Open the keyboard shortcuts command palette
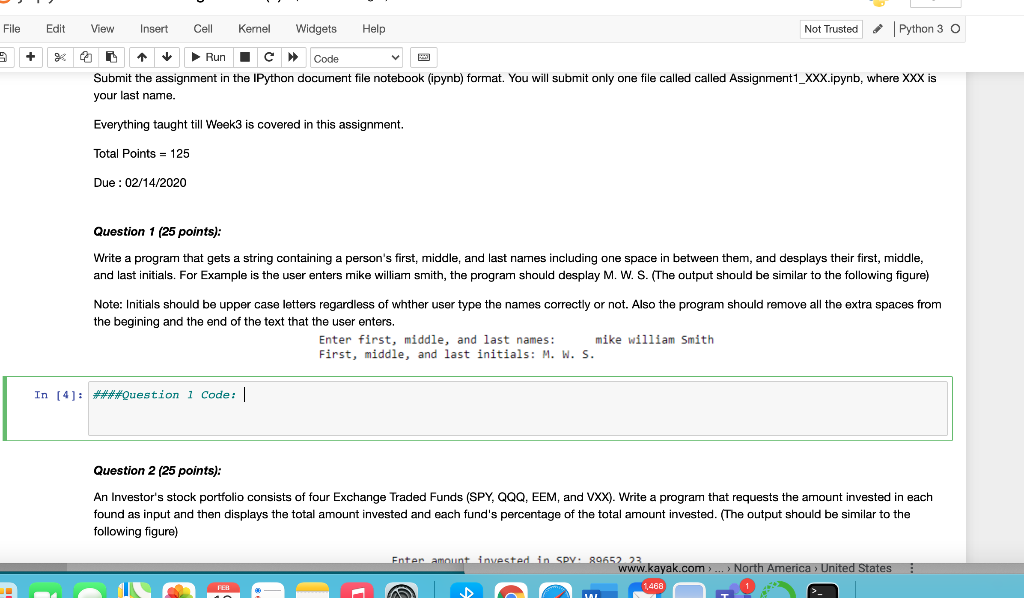1024x598 pixels. (422, 57)
